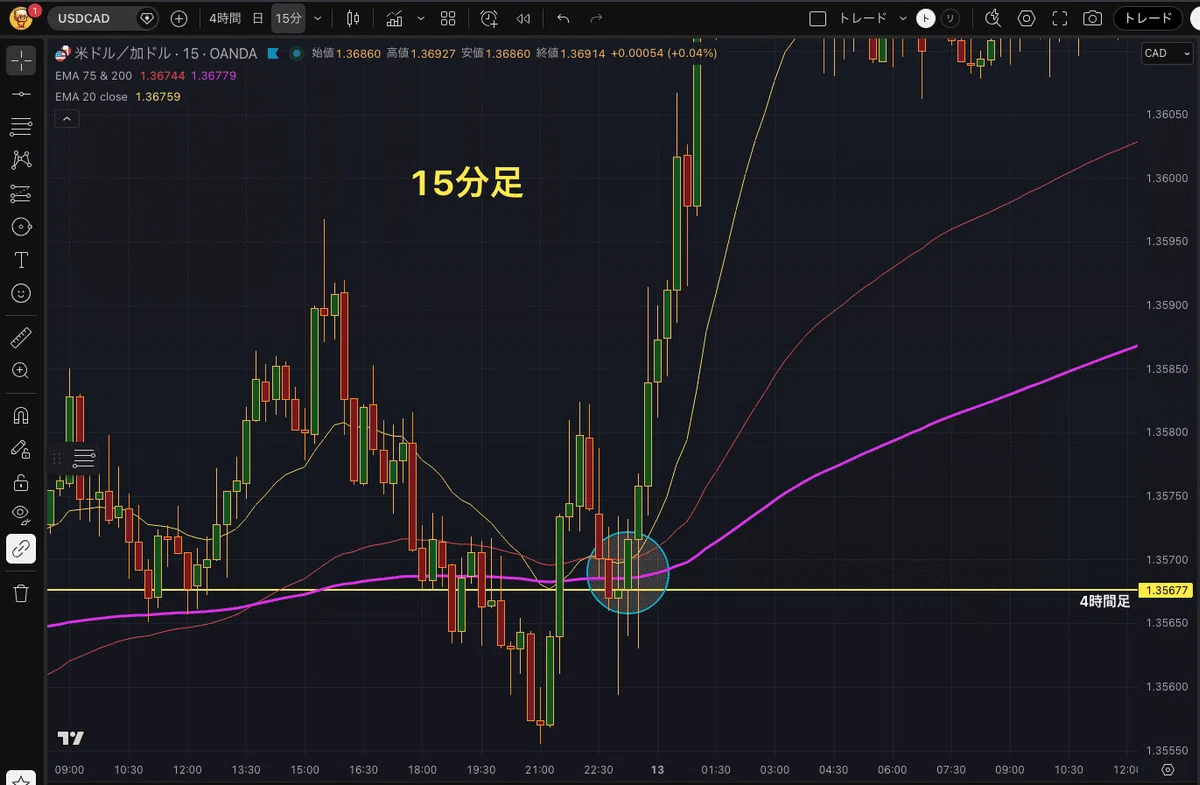Expand the layout dropdown chevron

903,18
